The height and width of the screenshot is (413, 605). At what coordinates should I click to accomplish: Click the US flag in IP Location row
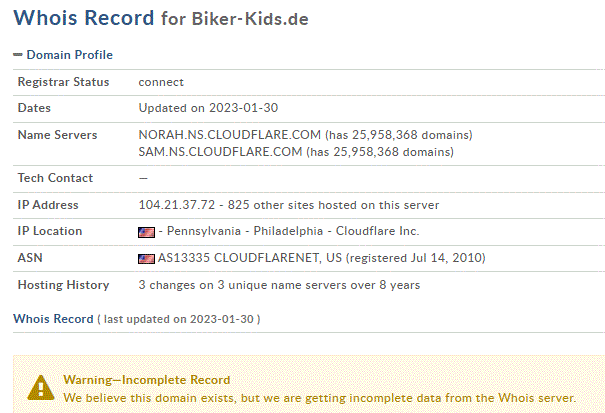[146, 232]
